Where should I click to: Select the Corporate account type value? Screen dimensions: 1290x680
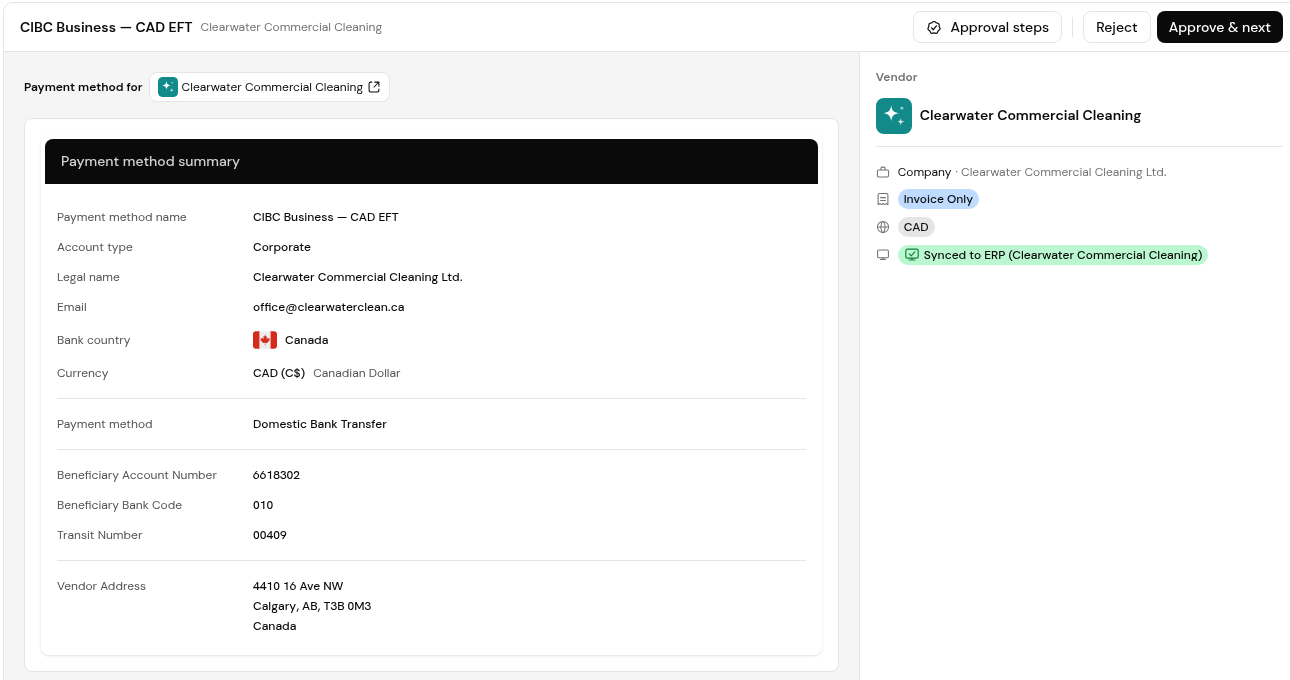point(282,247)
